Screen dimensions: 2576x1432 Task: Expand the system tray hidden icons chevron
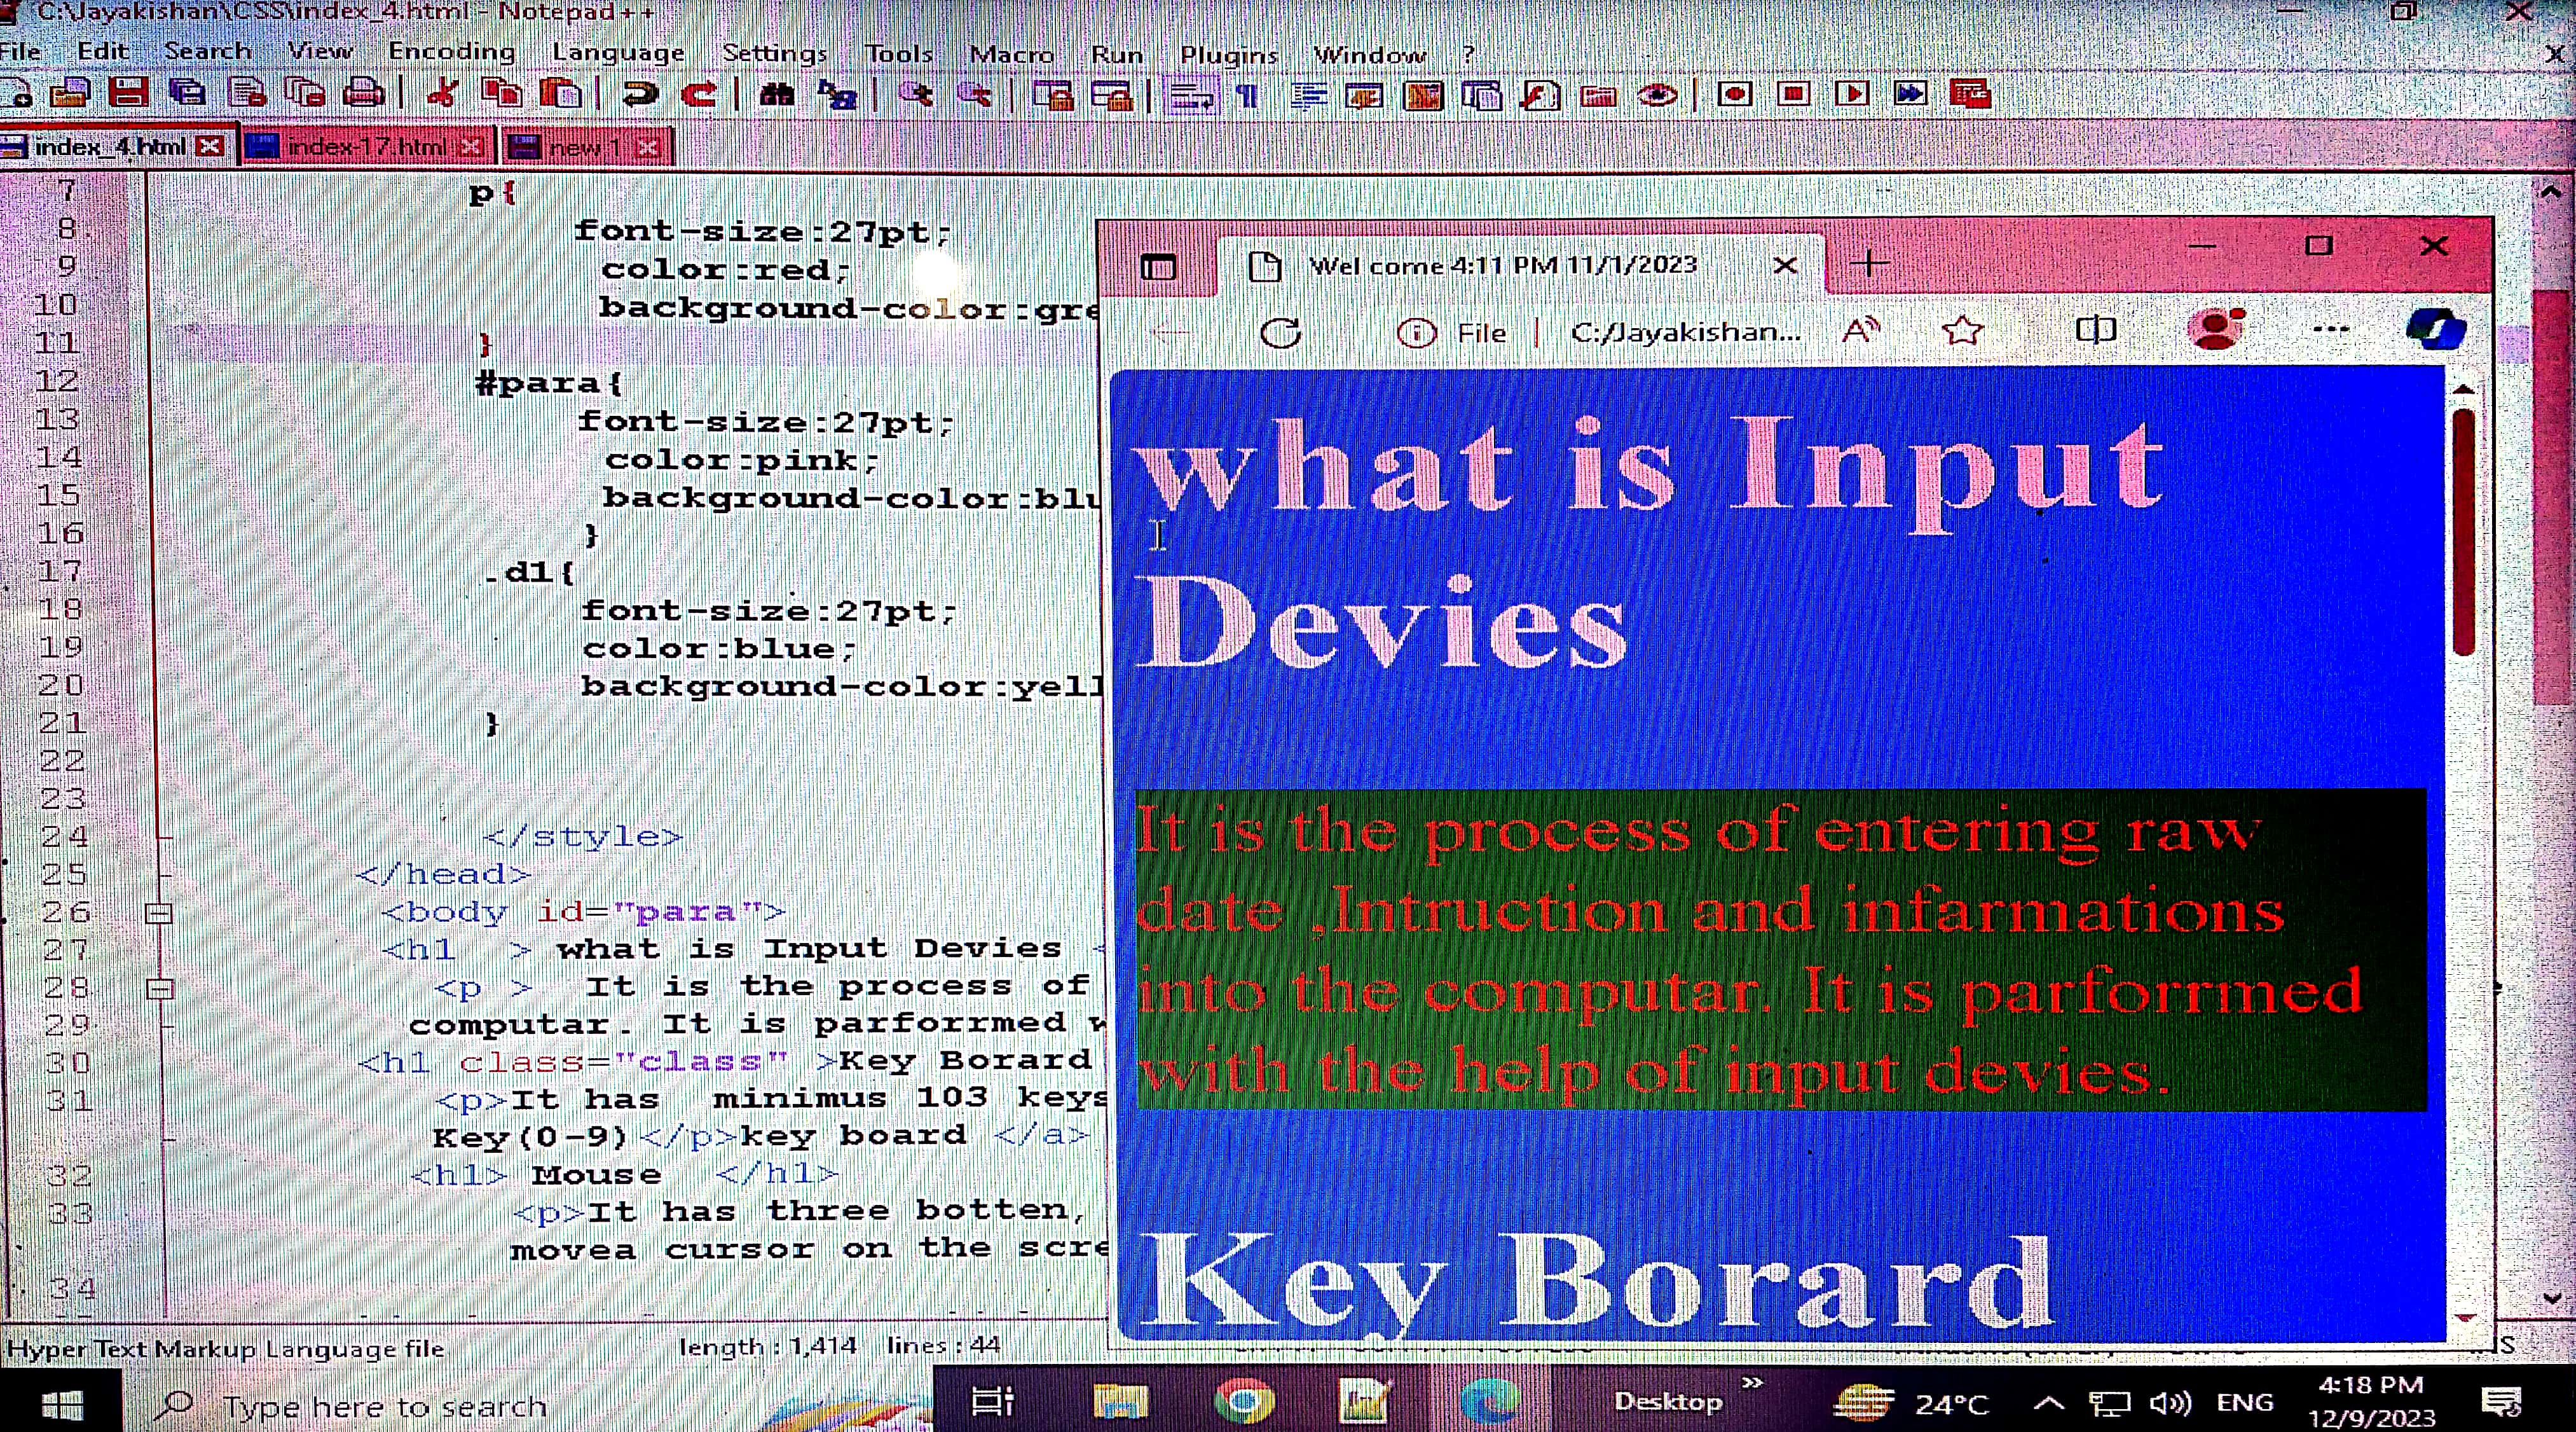[2048, 1404]
